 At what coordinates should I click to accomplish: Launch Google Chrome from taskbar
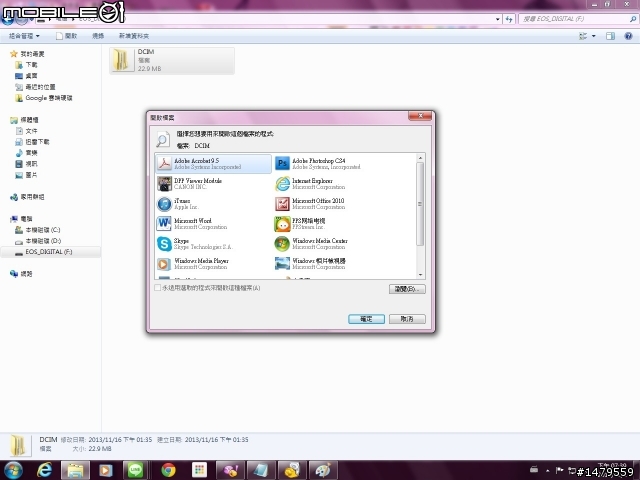[168, 471]
